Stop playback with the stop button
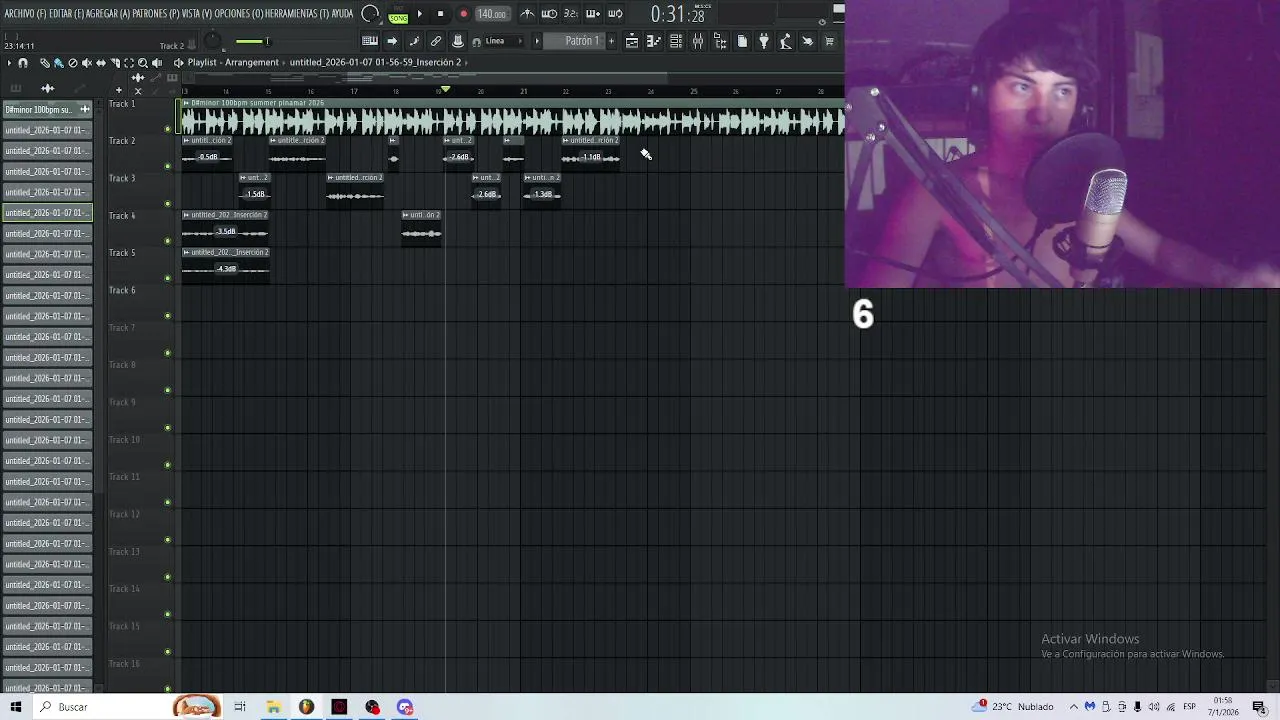The height and width of the screenshot is (720, 1280). 441,14
